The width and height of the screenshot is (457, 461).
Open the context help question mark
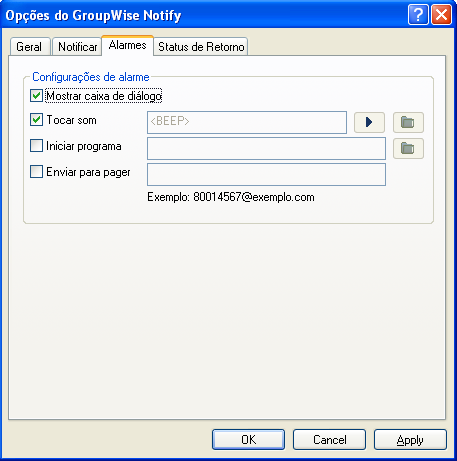(x=418, y=15)
